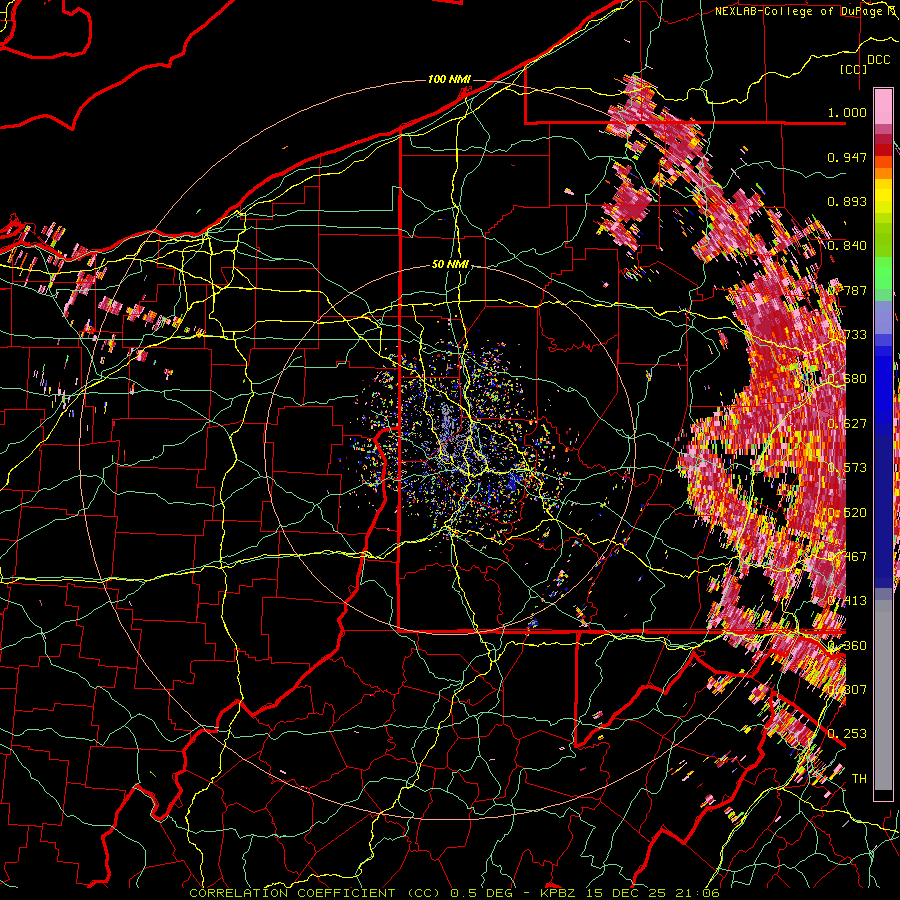Click the 0.253 scale value
Screen dimensions: 900x900
tap(847, 734)
